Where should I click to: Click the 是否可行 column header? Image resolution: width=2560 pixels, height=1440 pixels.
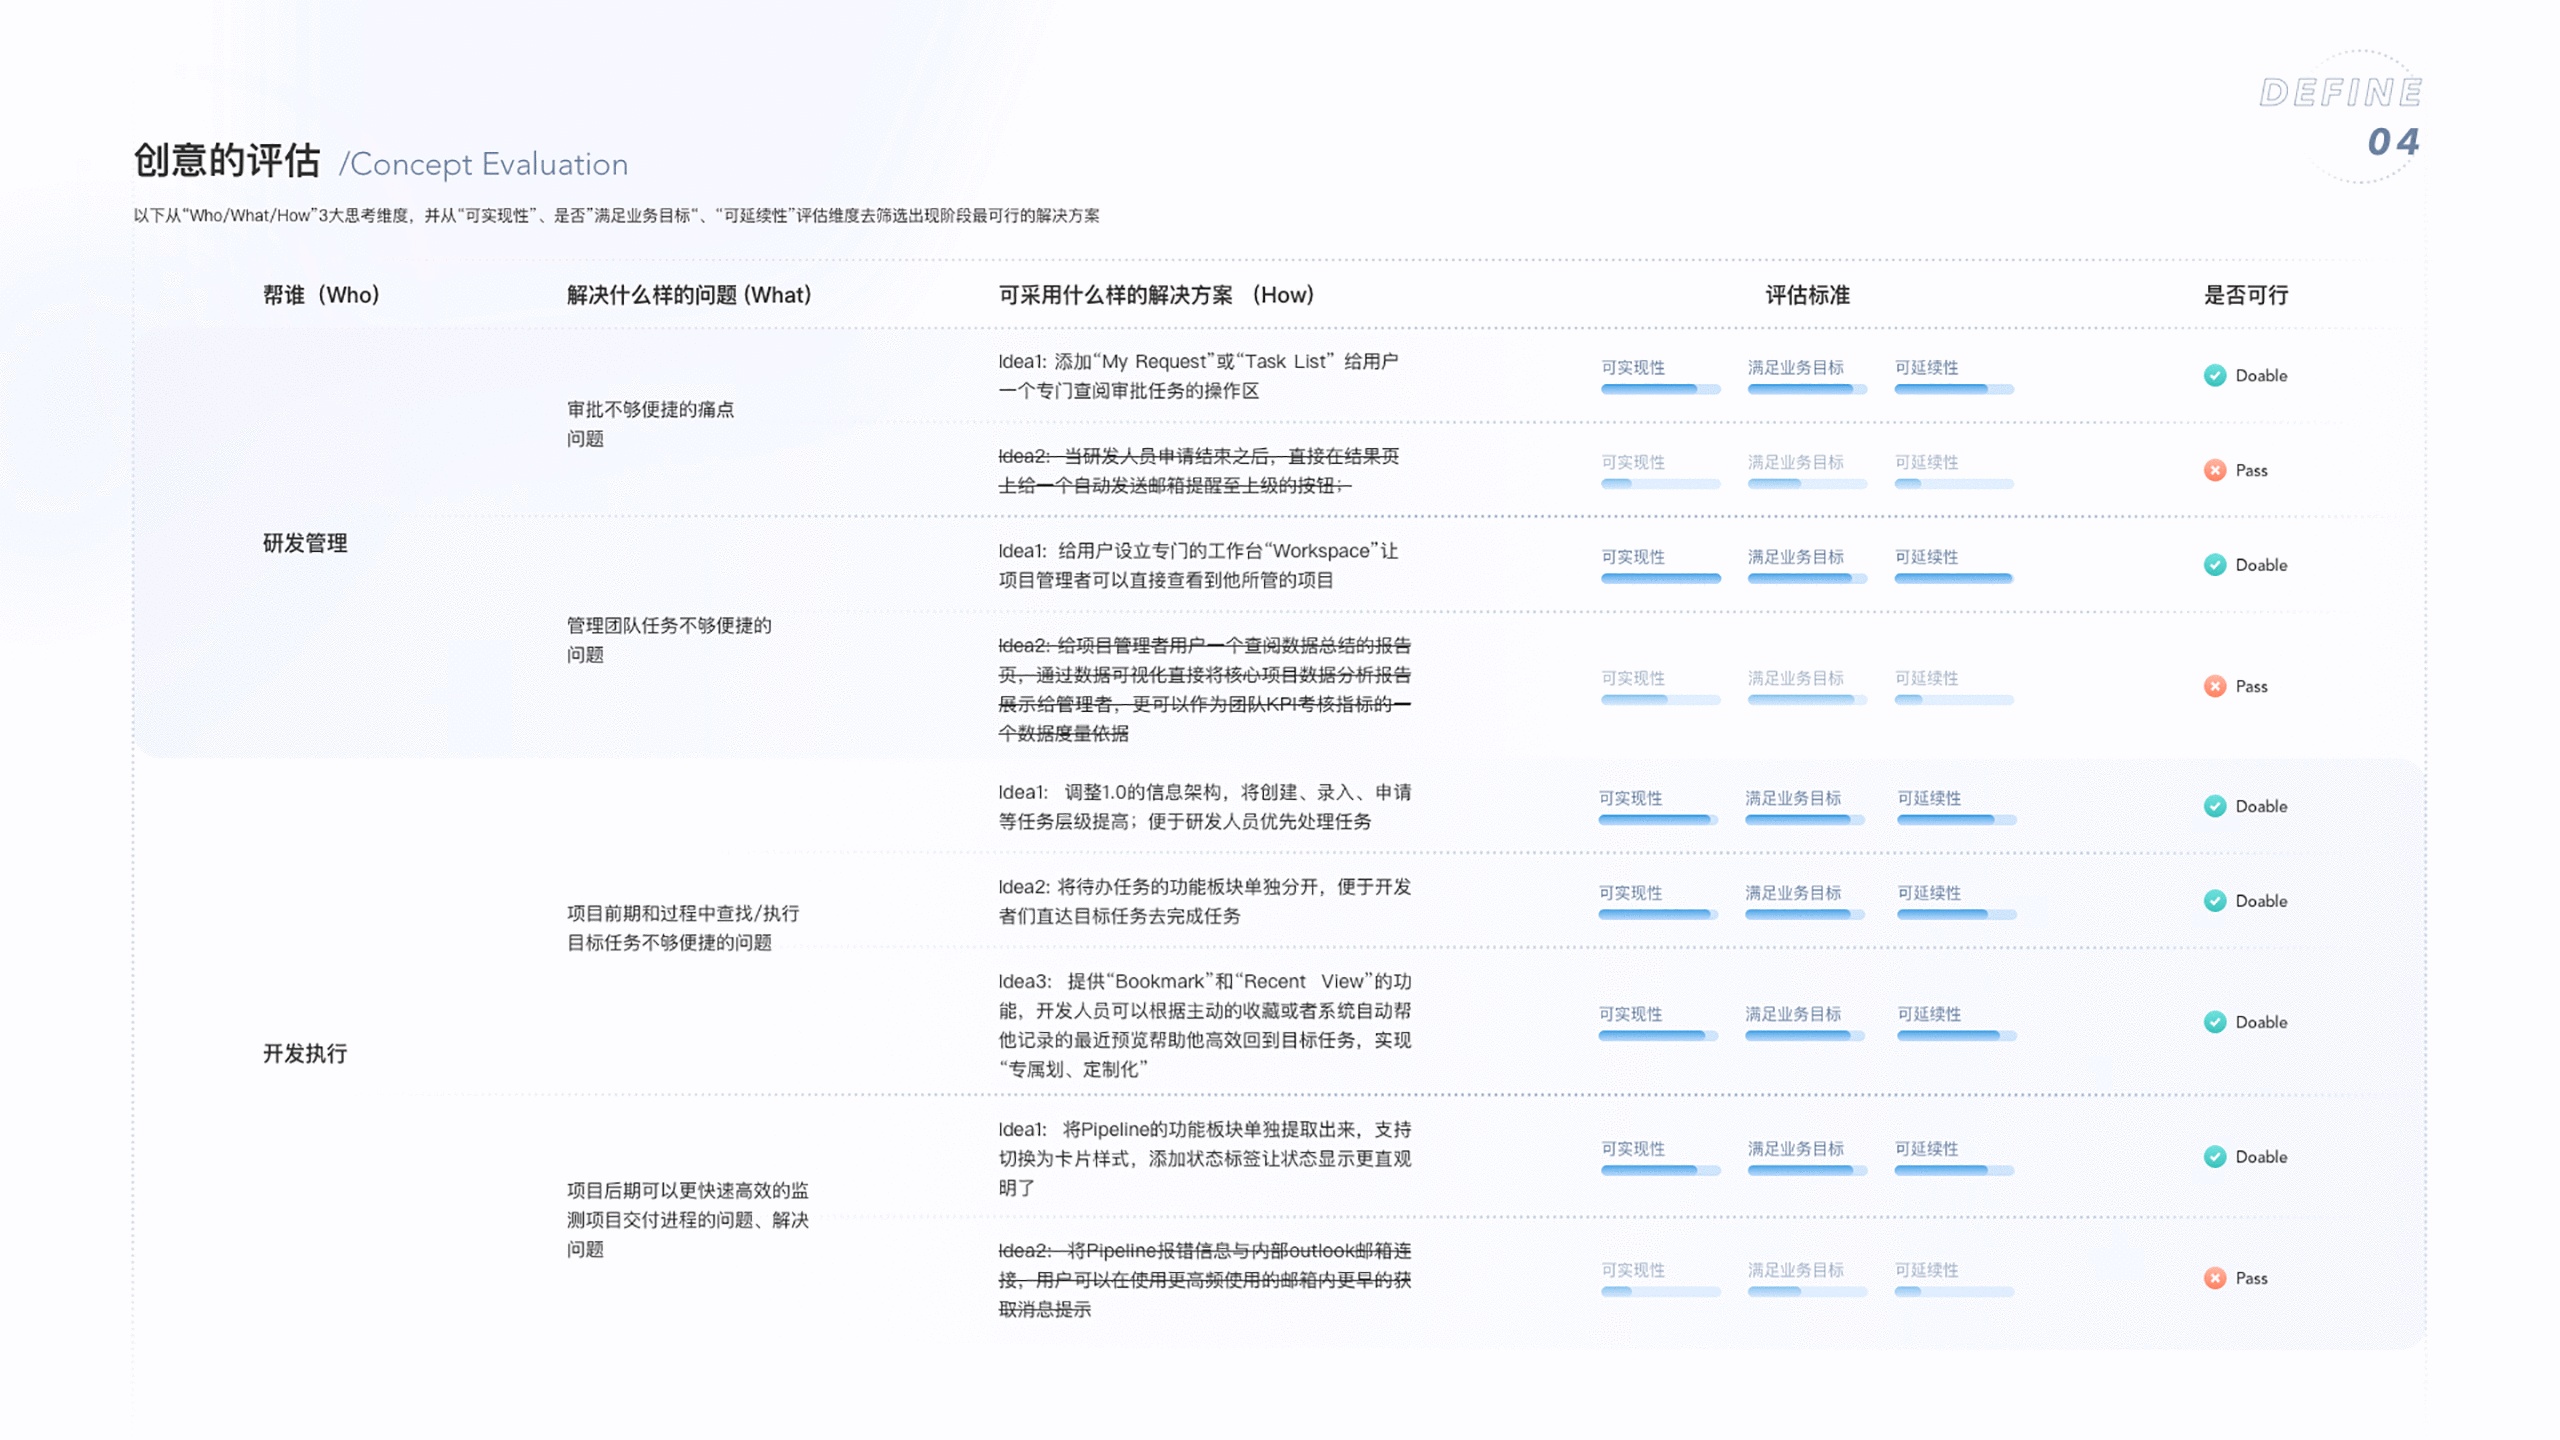point(2246,295)
